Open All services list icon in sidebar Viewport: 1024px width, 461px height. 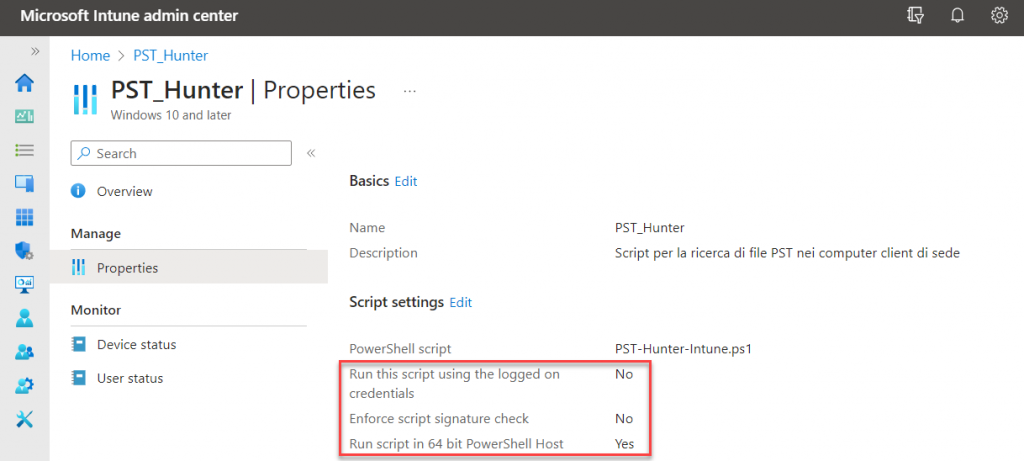pyautogui.click(x=24, y=150)
